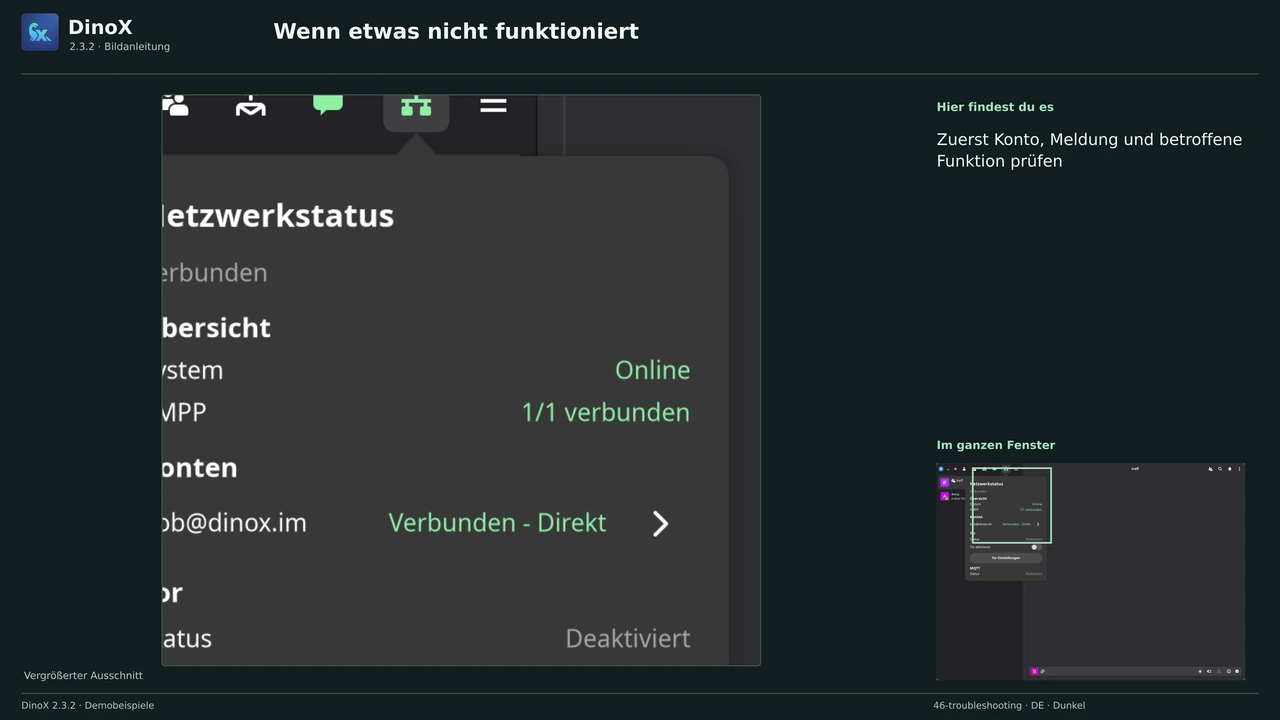Click the 'Vergrößerter Ausschnitt' caption
1280x720 pixels.
(x=83, y=676)
